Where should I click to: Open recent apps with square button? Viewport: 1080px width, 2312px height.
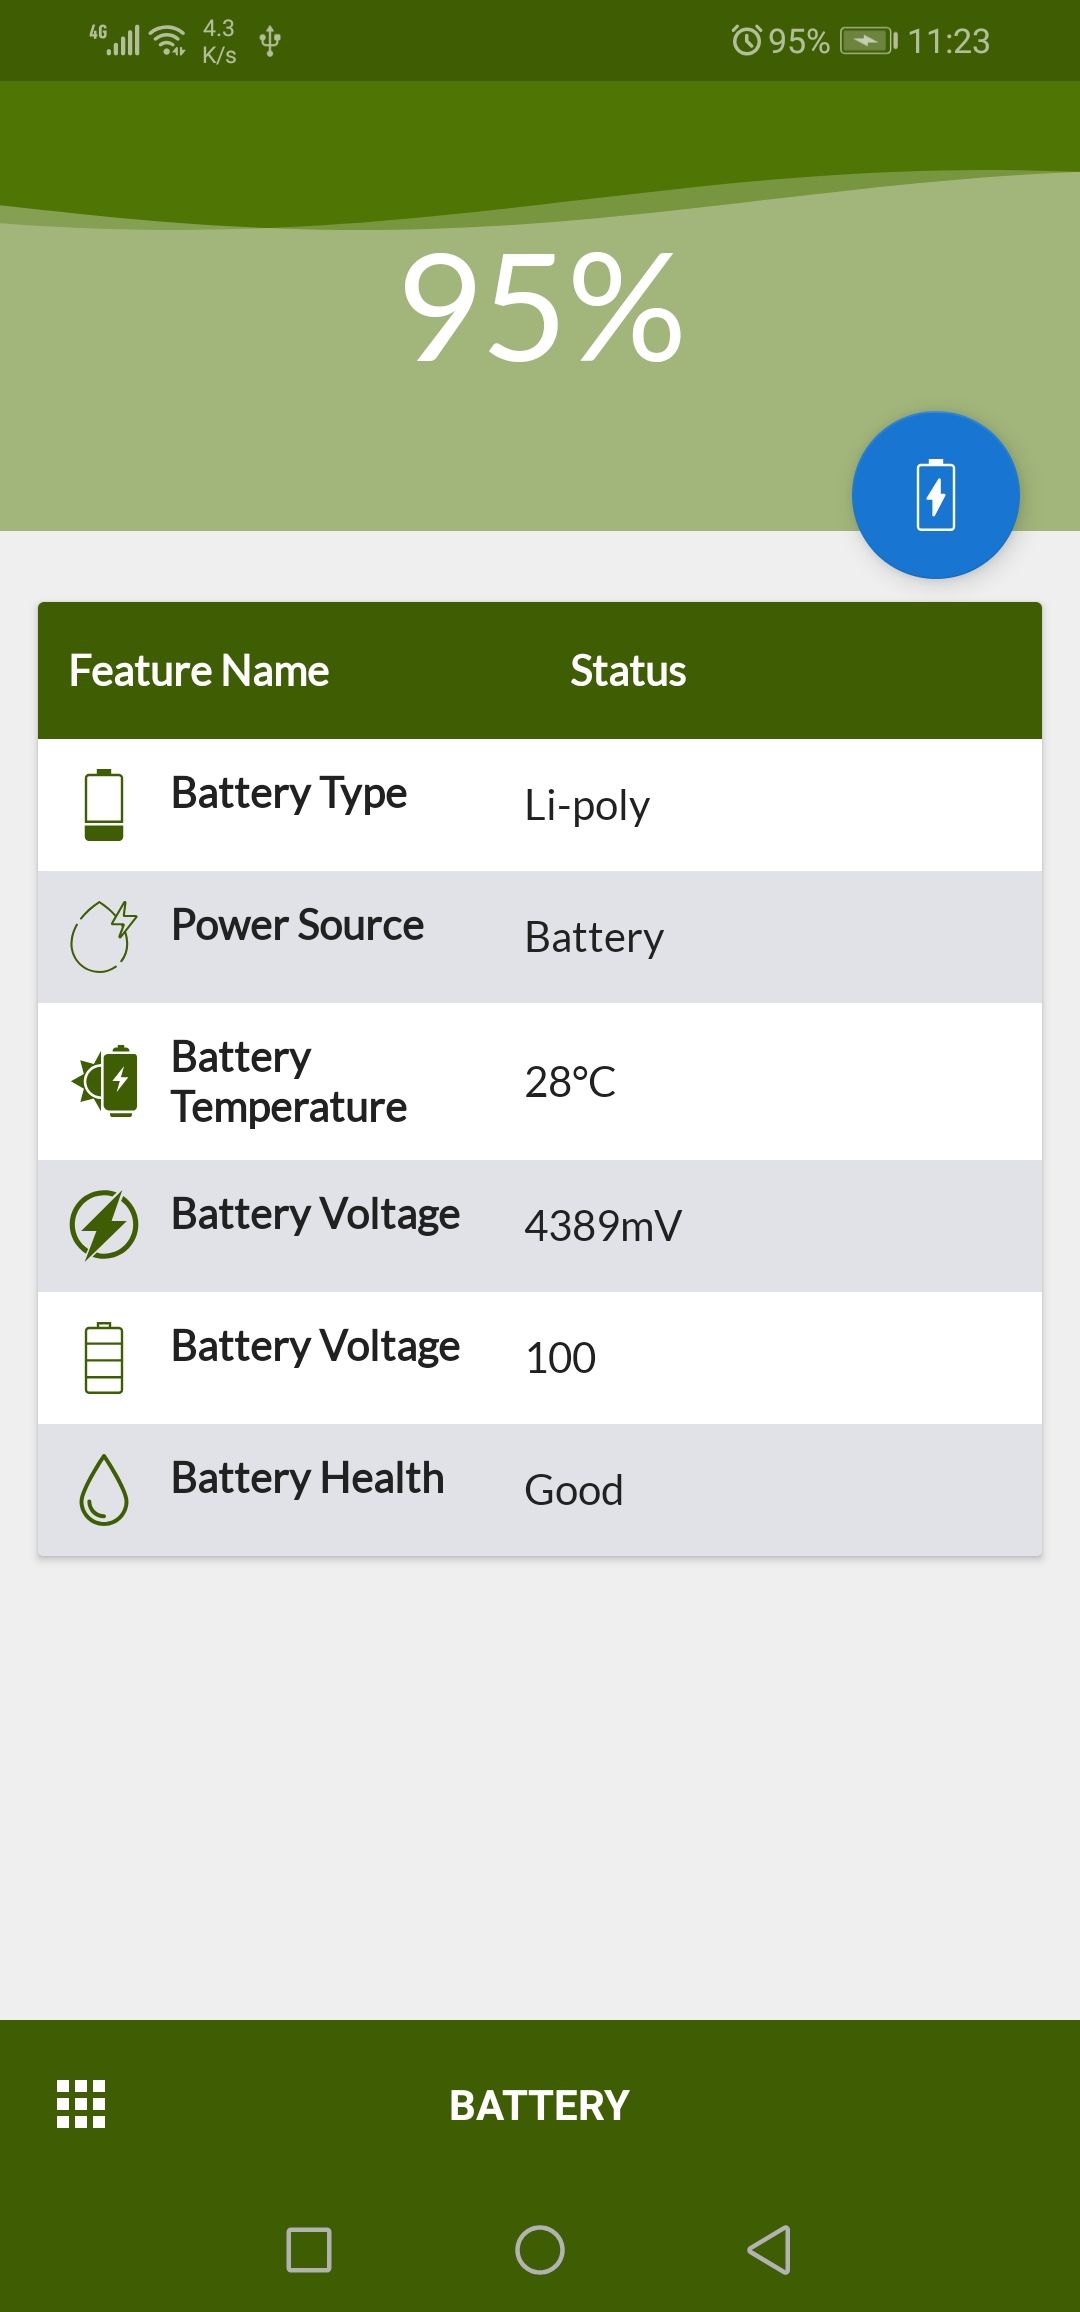309,2250
